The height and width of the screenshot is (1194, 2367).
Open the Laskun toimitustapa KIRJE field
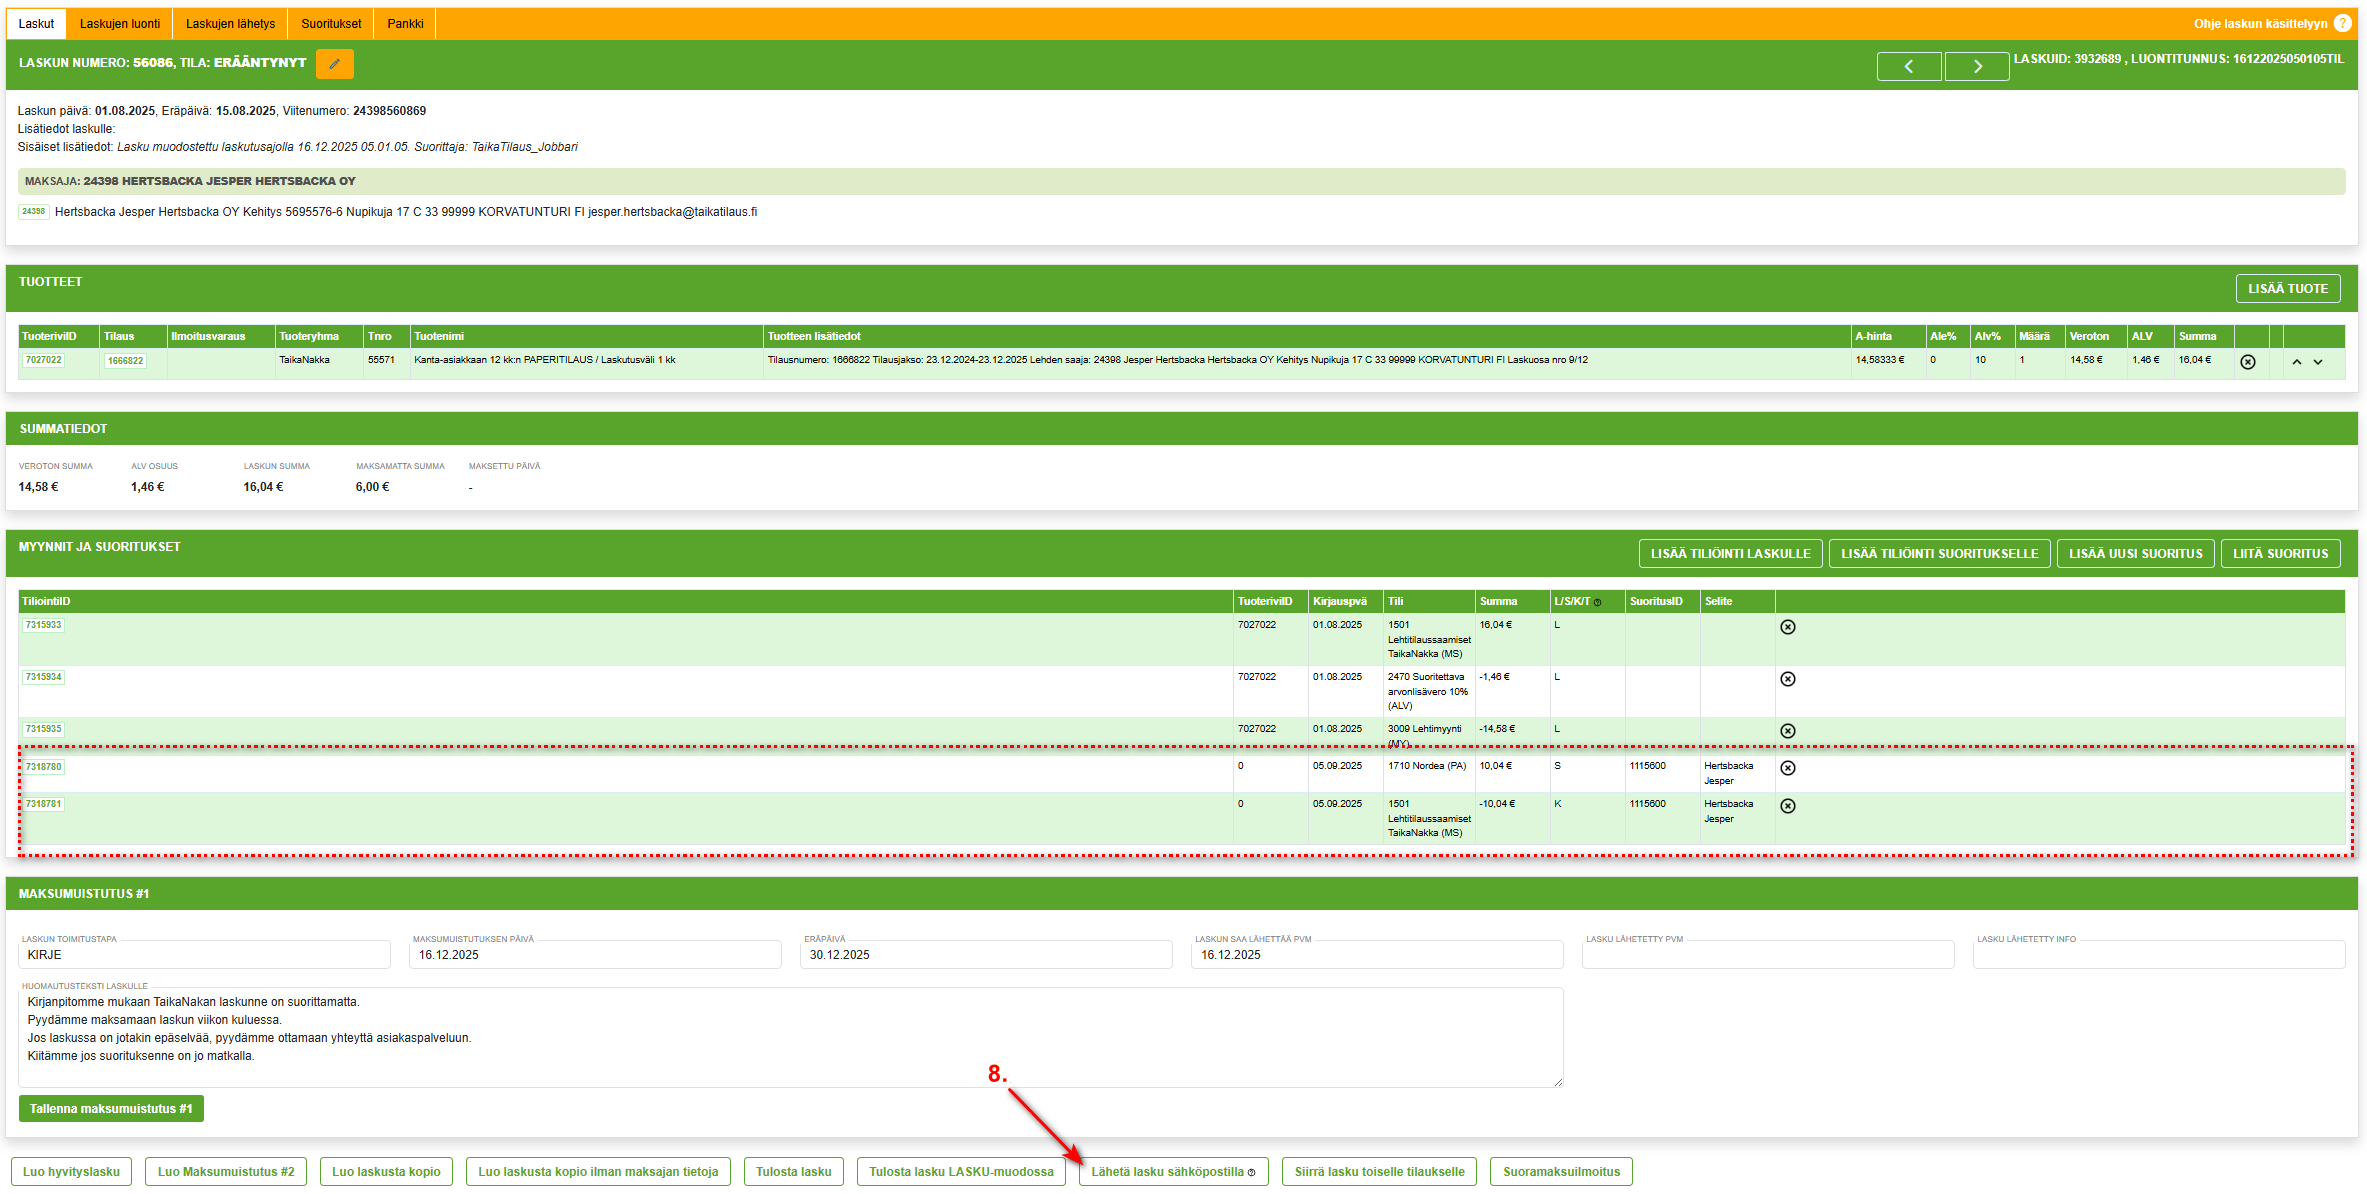click(204, 955)
